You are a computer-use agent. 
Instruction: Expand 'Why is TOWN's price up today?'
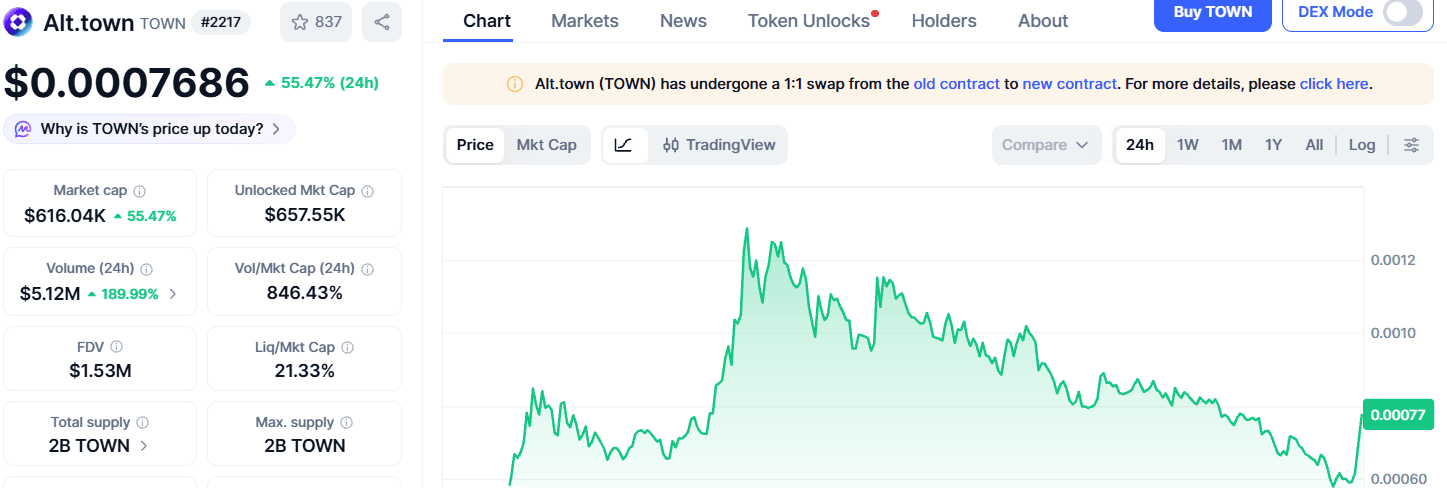tap(150, 129)
